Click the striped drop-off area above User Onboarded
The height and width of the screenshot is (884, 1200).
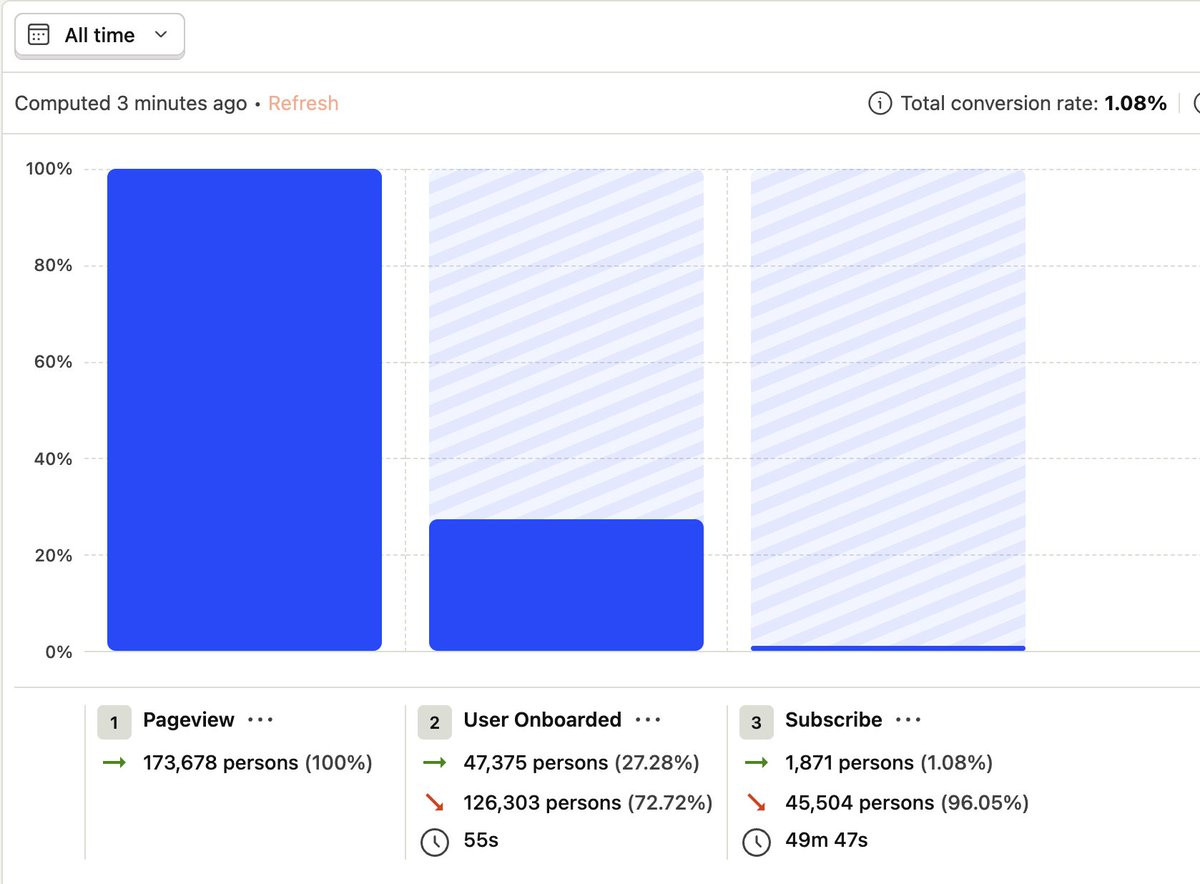tap(566, 344)
